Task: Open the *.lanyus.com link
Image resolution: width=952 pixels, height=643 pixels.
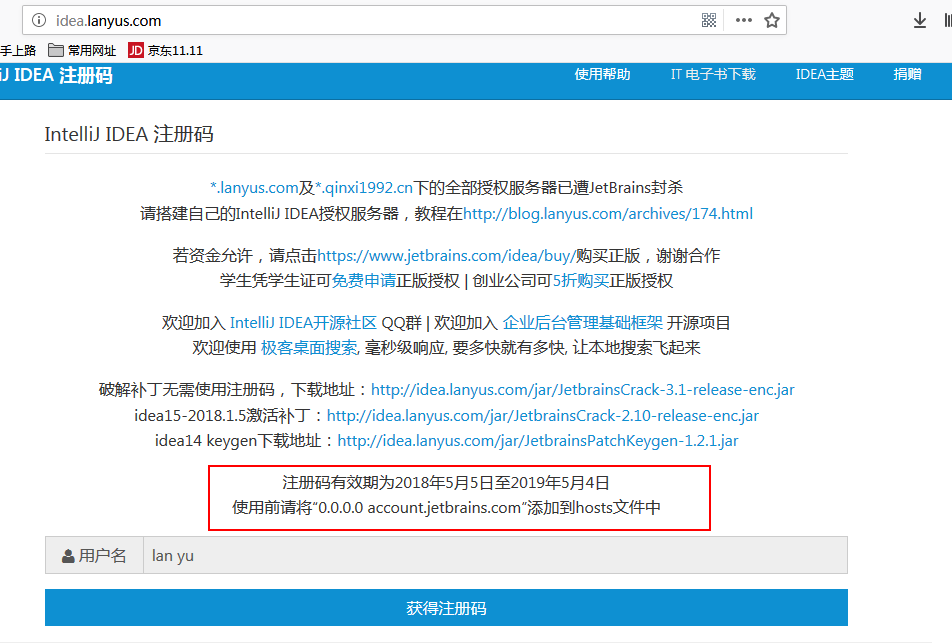Action: click(254, 188)
